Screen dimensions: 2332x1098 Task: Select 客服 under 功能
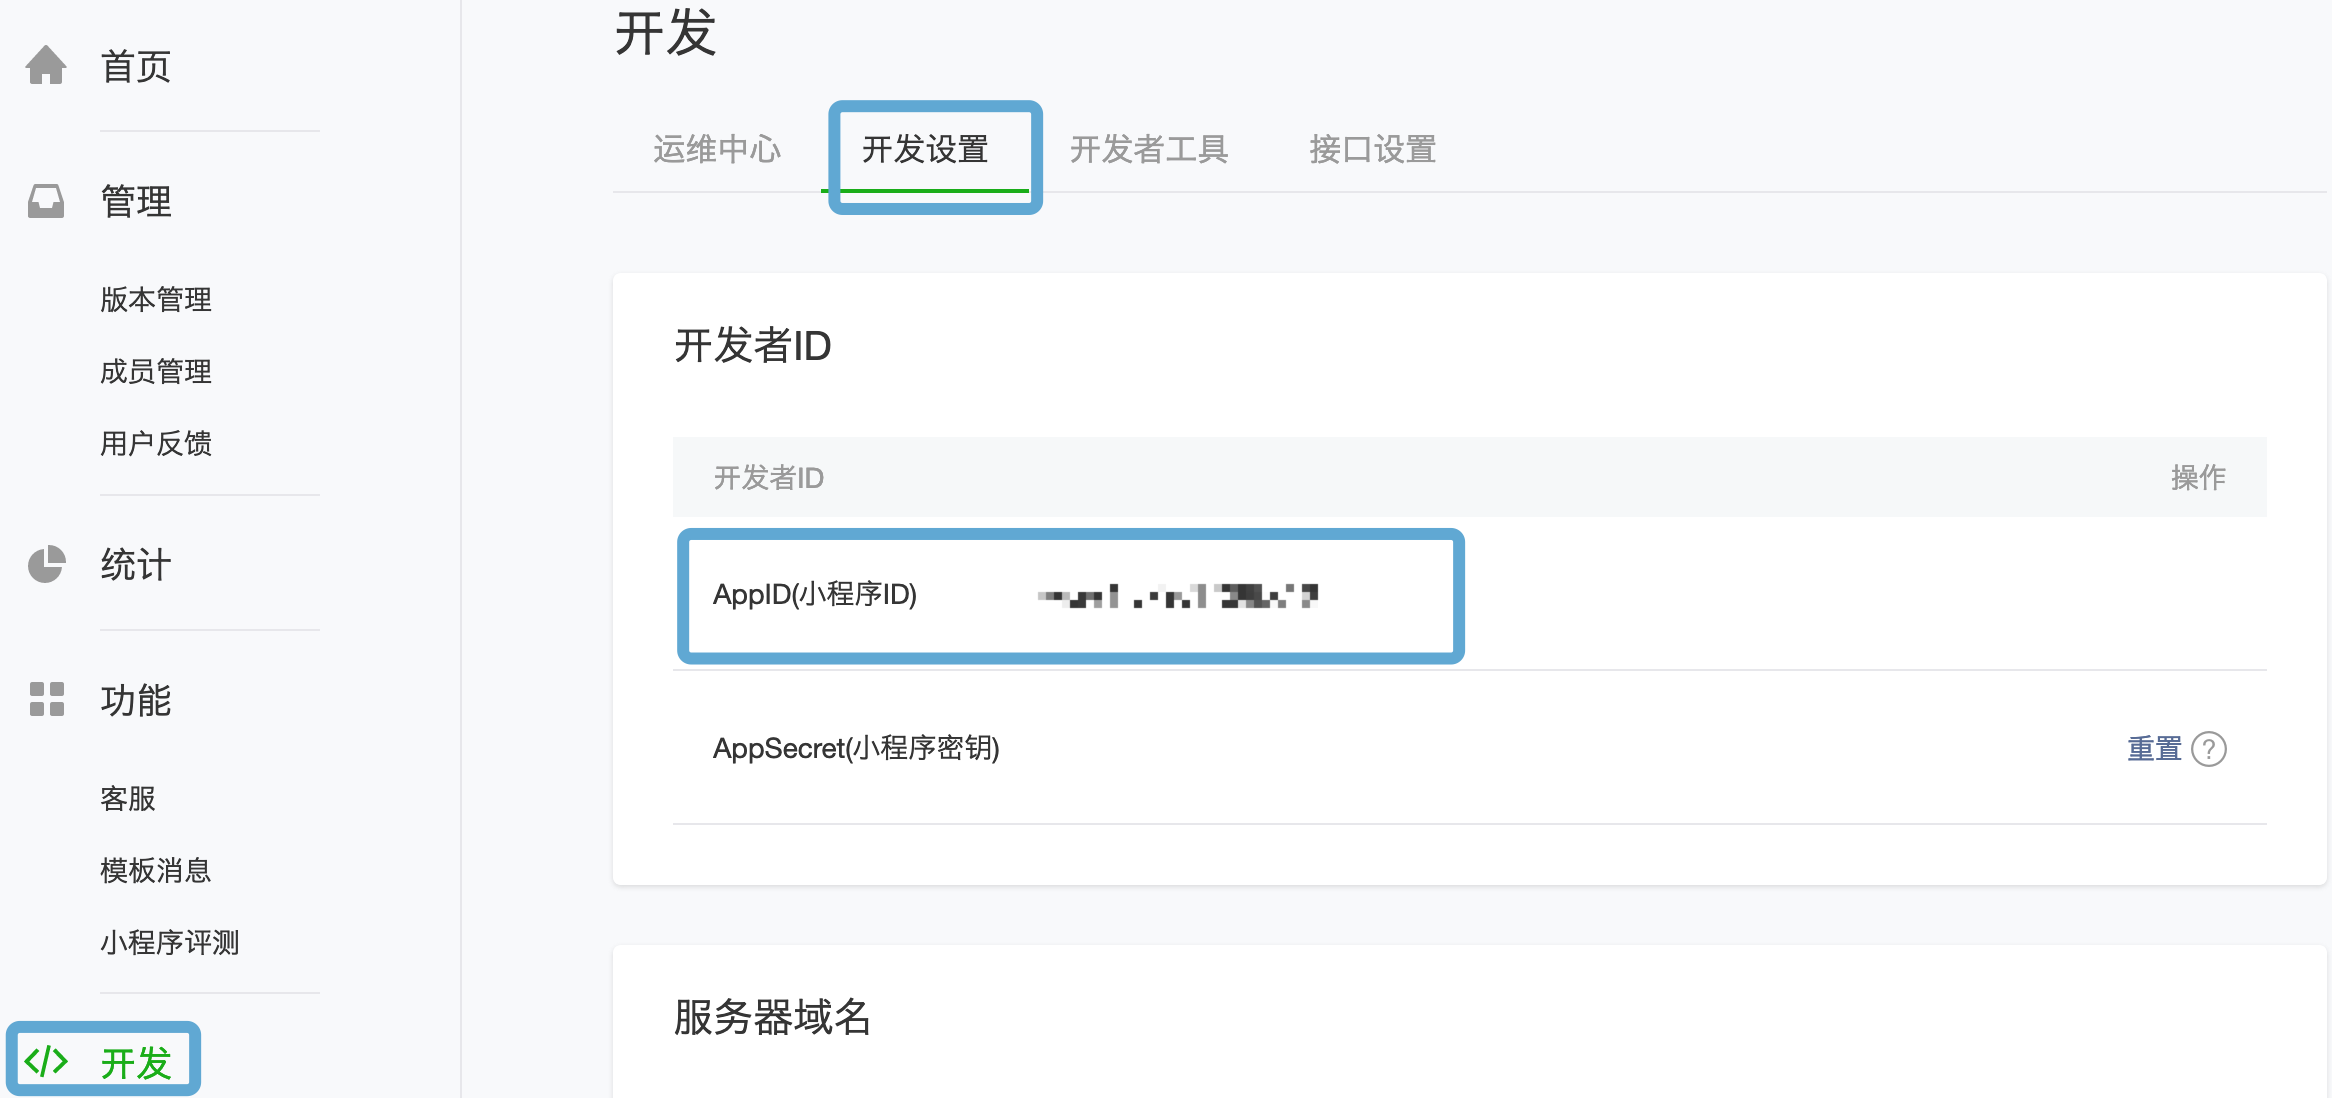[x=128, y=798]
